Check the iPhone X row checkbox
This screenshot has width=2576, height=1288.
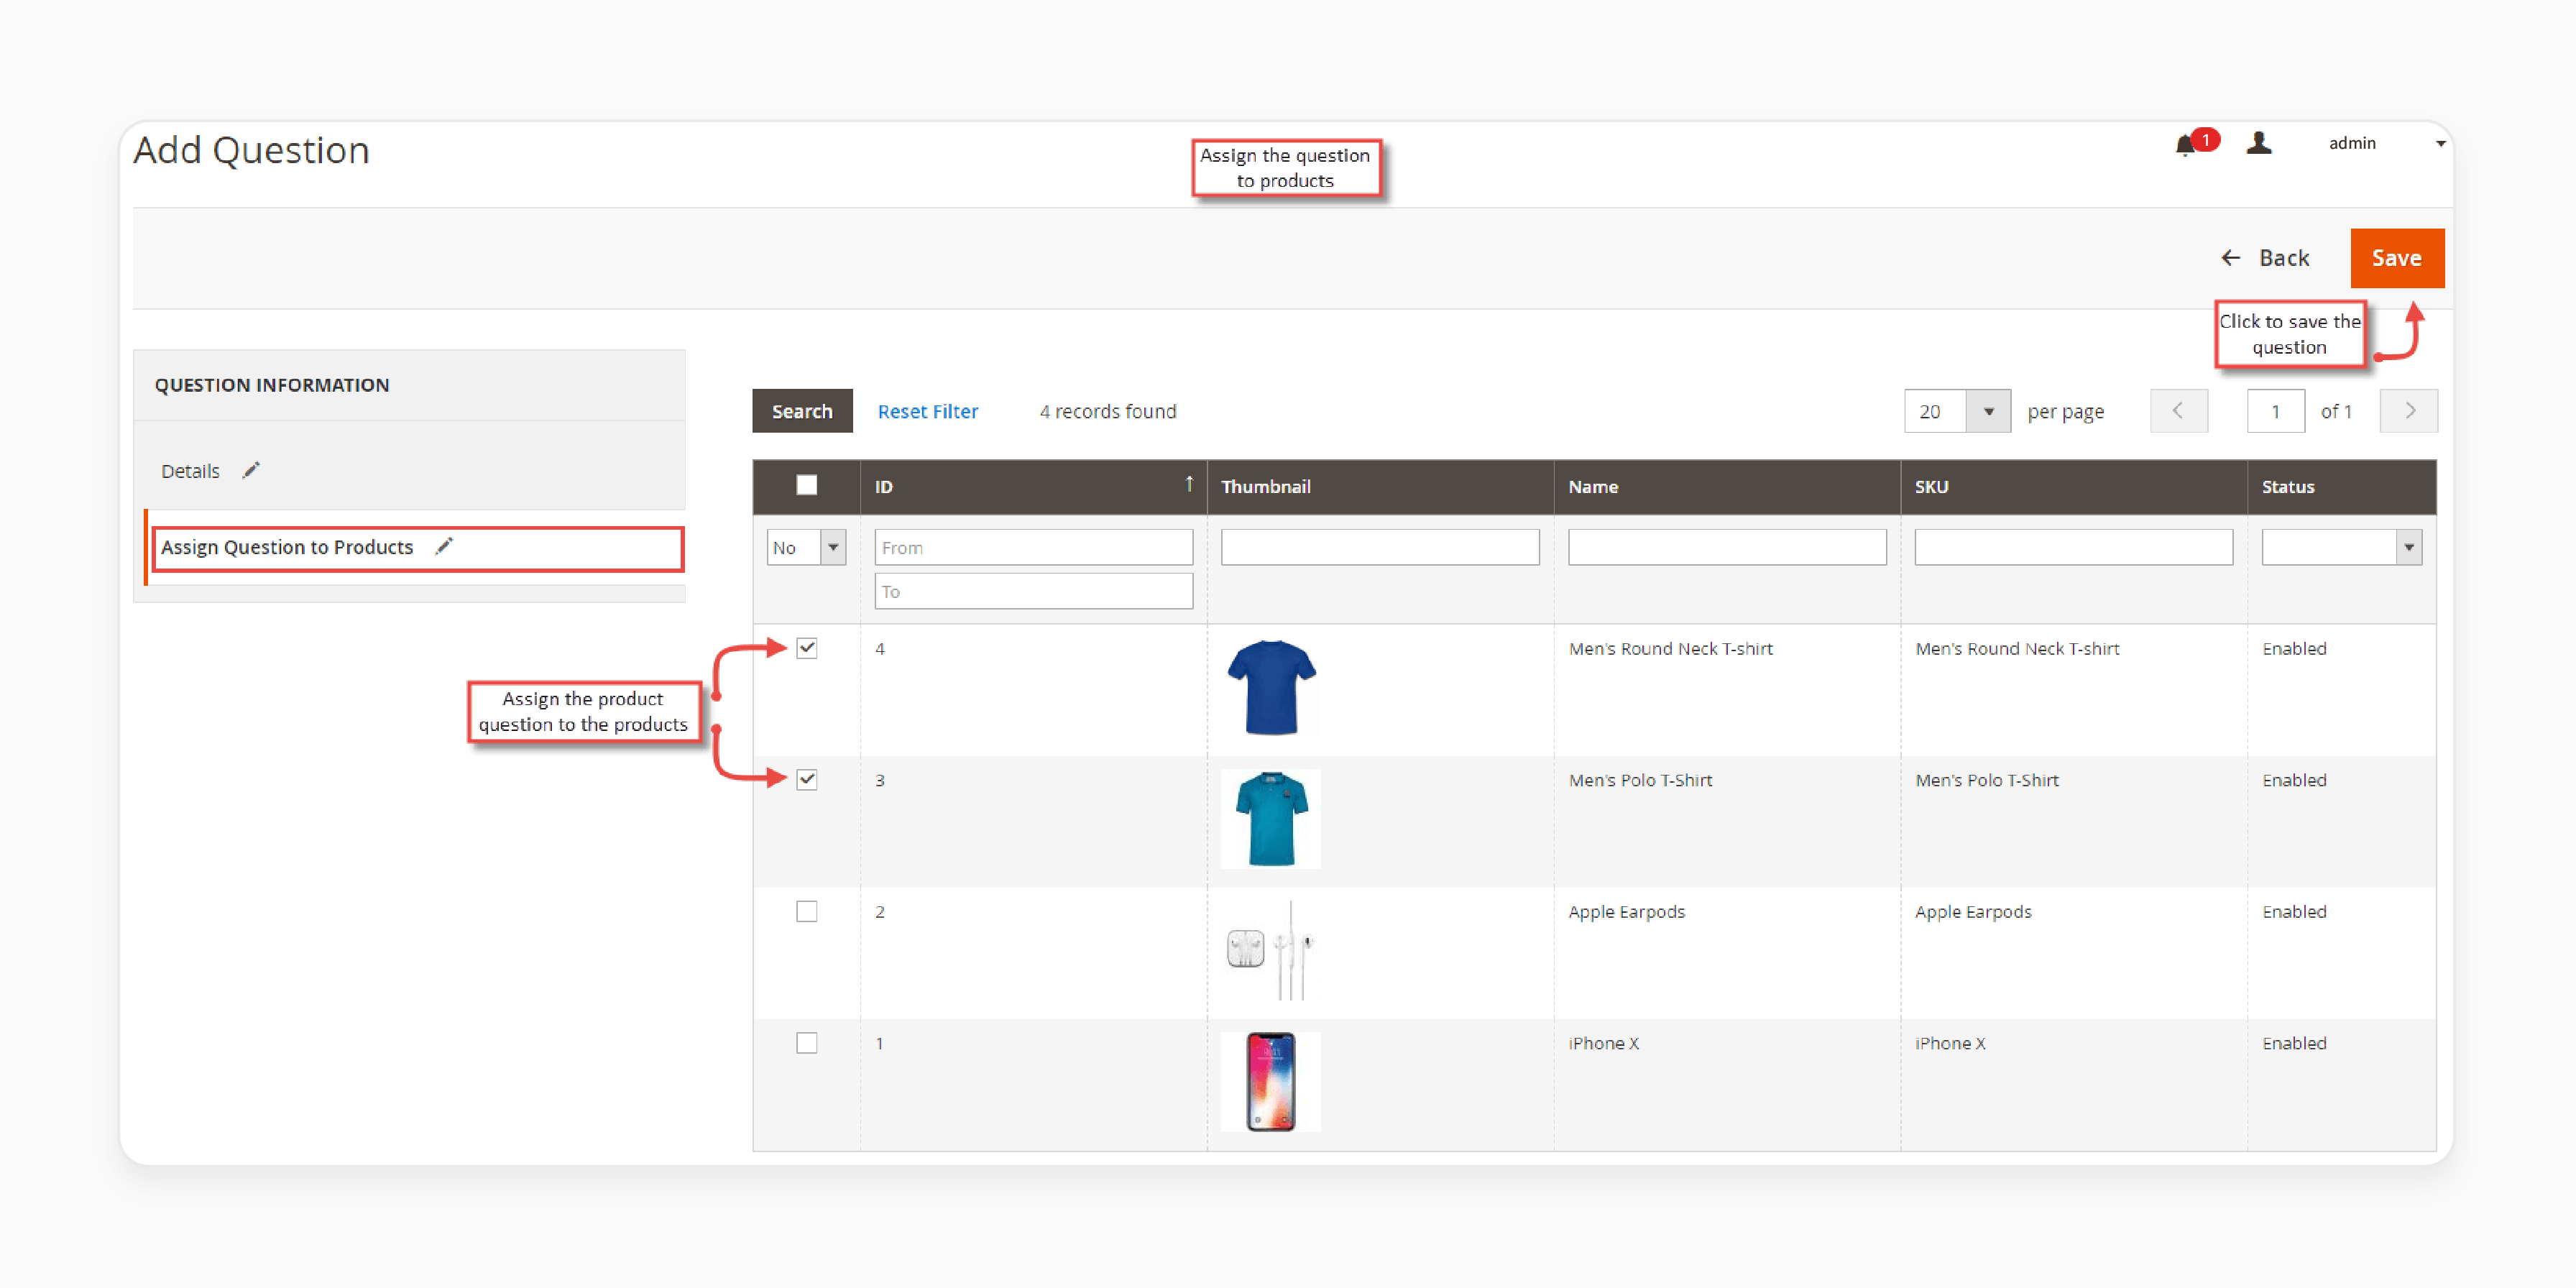pos(806,1043)
